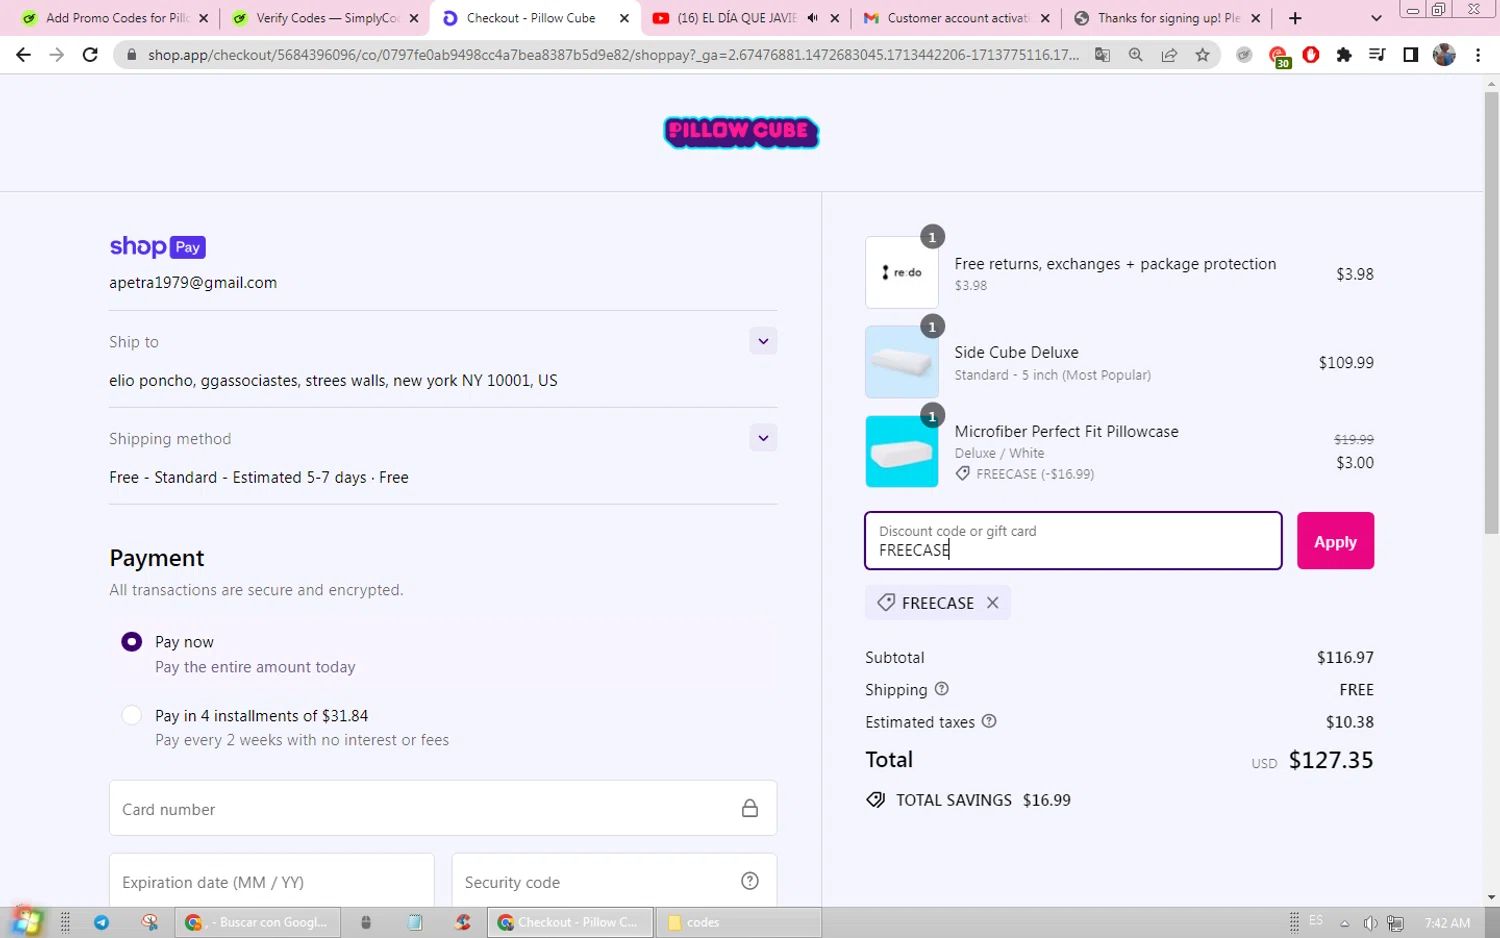Click the Microfiber Pillowcase product thumbnail
The image size is (1500, 938).
coord(902,451)
